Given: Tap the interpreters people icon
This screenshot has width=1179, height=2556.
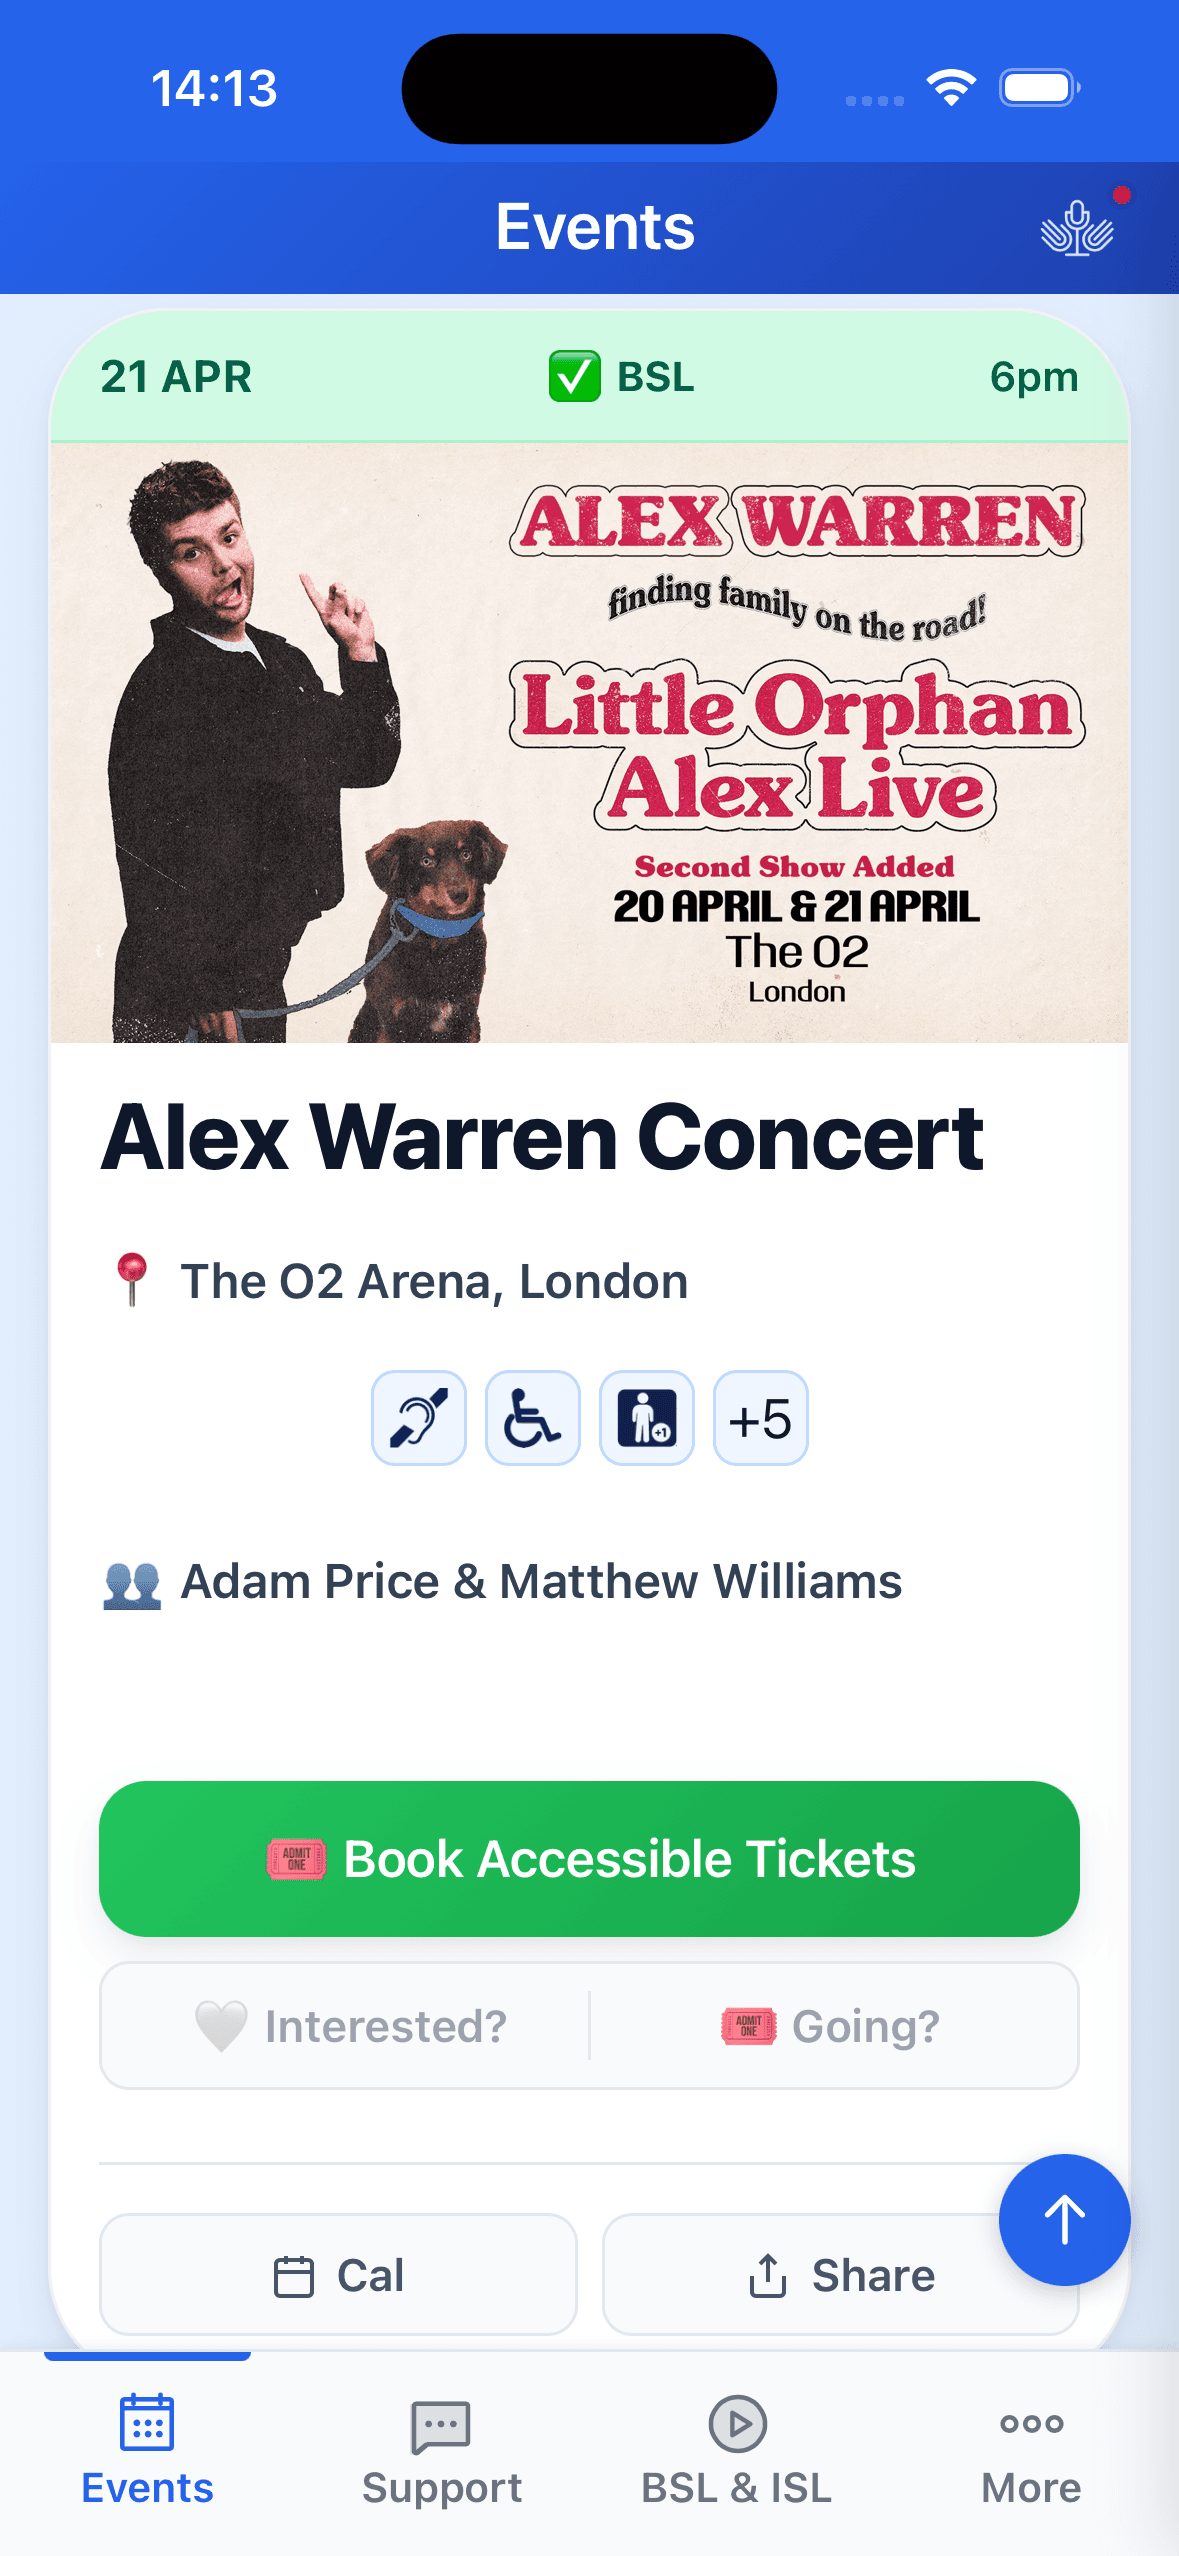Looking at the screenshot, I should coord(132,1584).
